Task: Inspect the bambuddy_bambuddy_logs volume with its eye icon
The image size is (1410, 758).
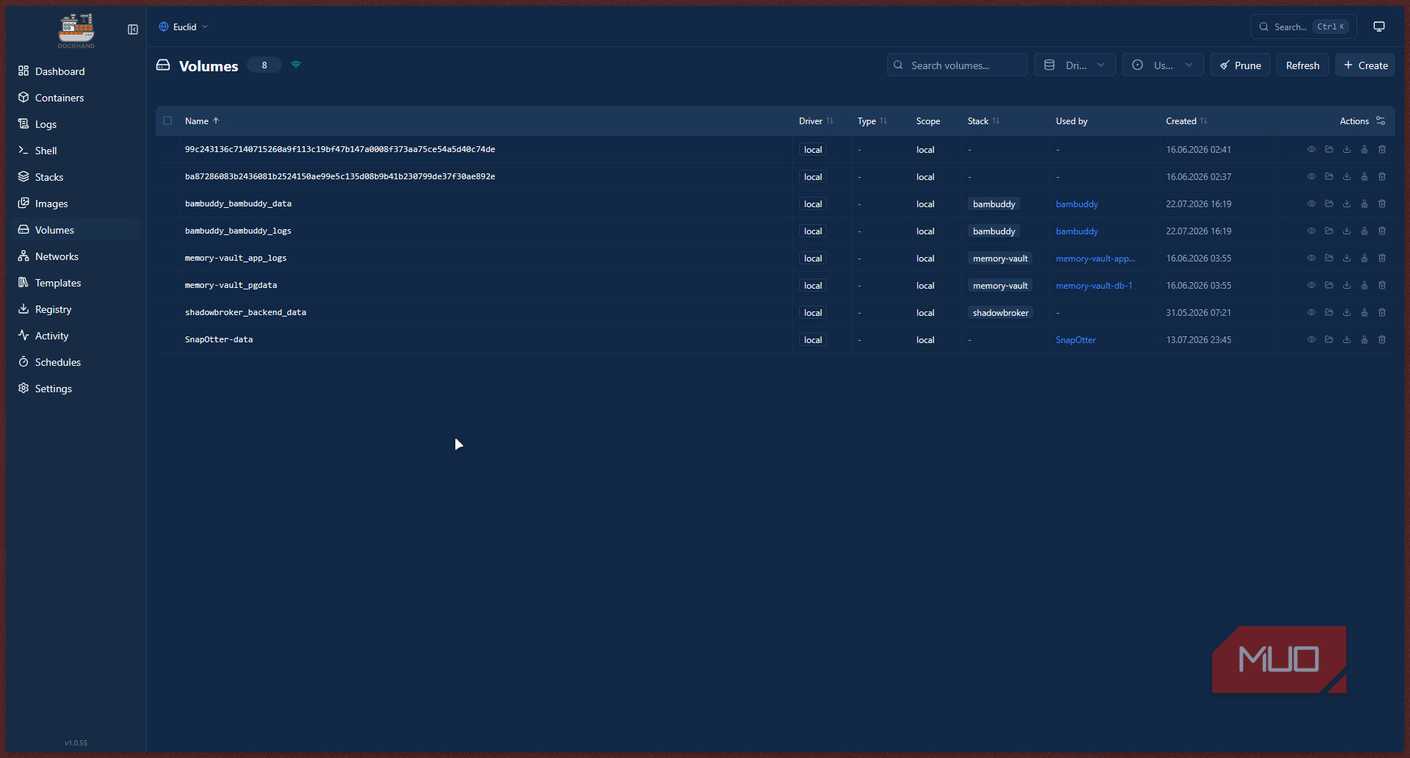Action: coord(1311,231)
